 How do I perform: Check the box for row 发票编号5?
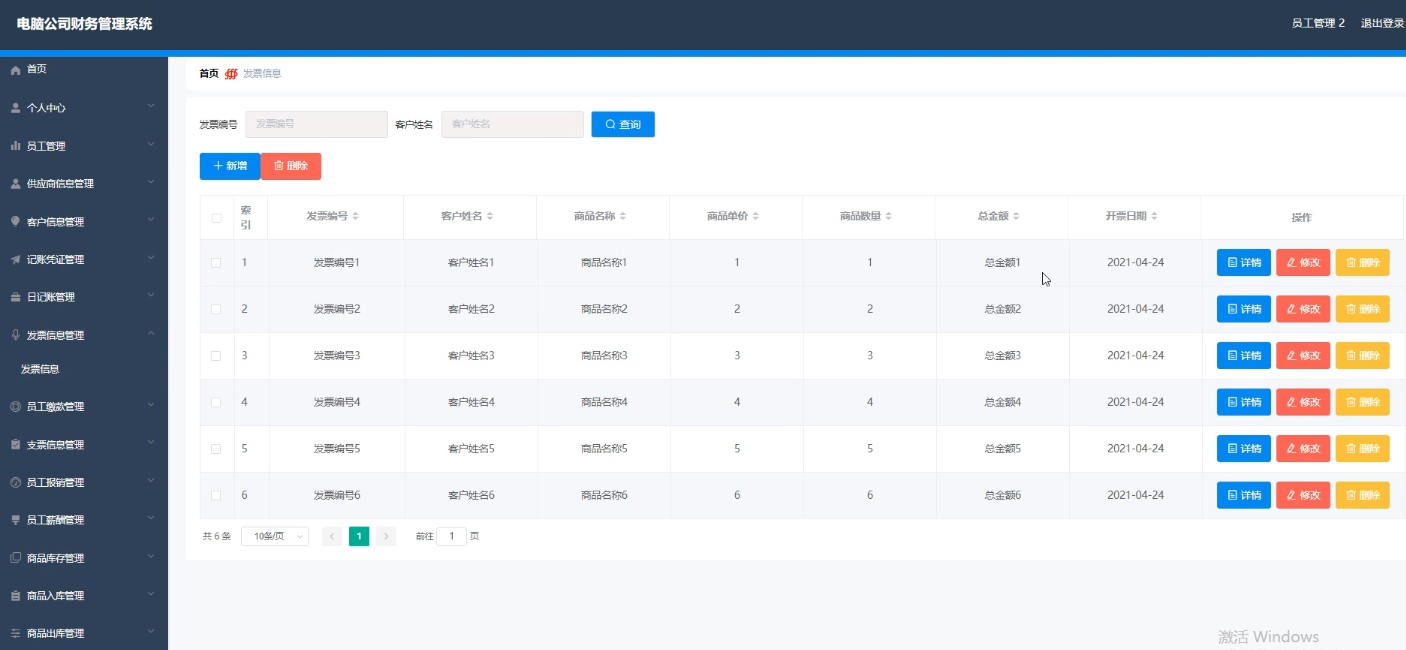pyautogui.click(x=216, y=449)
